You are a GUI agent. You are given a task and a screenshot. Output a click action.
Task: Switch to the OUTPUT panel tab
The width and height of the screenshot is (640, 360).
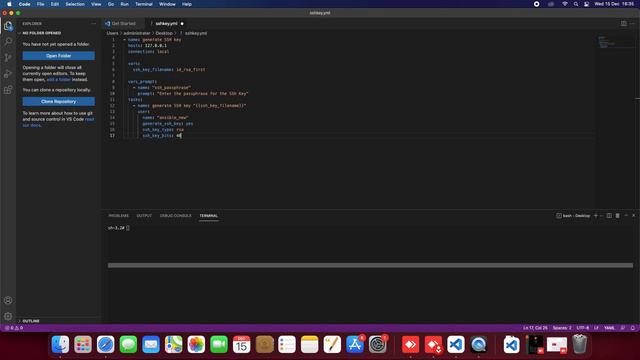(x=144, y=216)
